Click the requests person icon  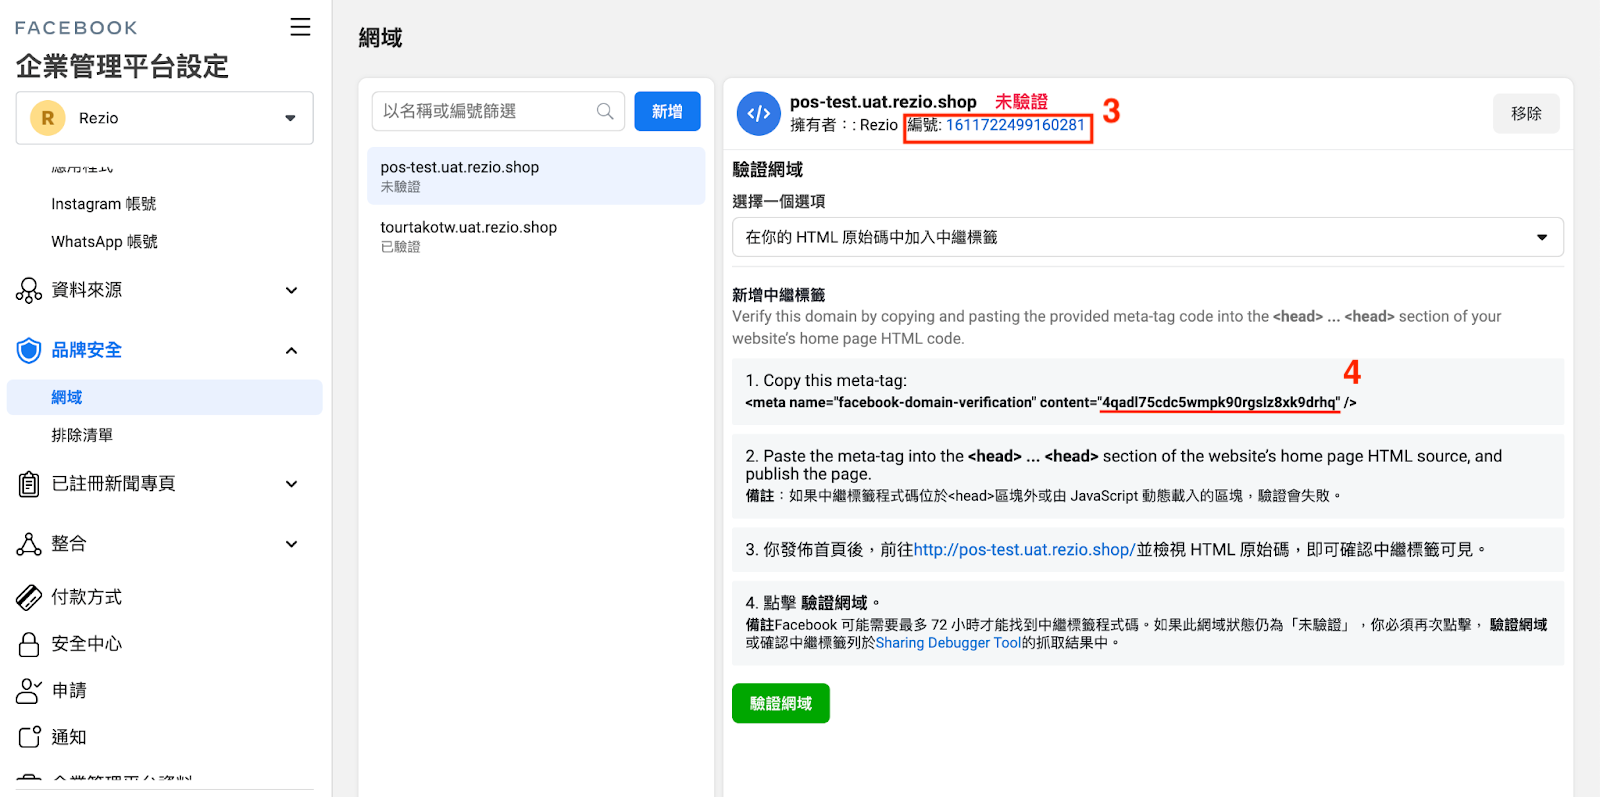[x=29, y=691]
